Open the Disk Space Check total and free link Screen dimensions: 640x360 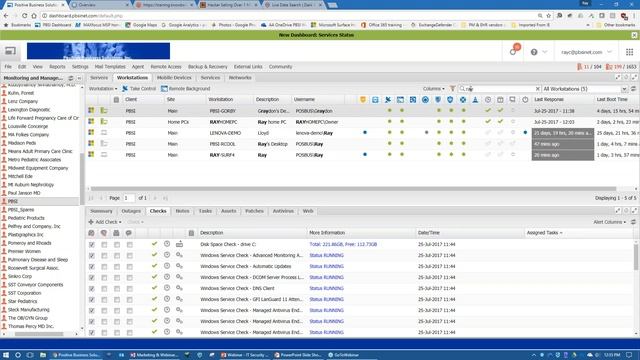click(x=343, y=244)
